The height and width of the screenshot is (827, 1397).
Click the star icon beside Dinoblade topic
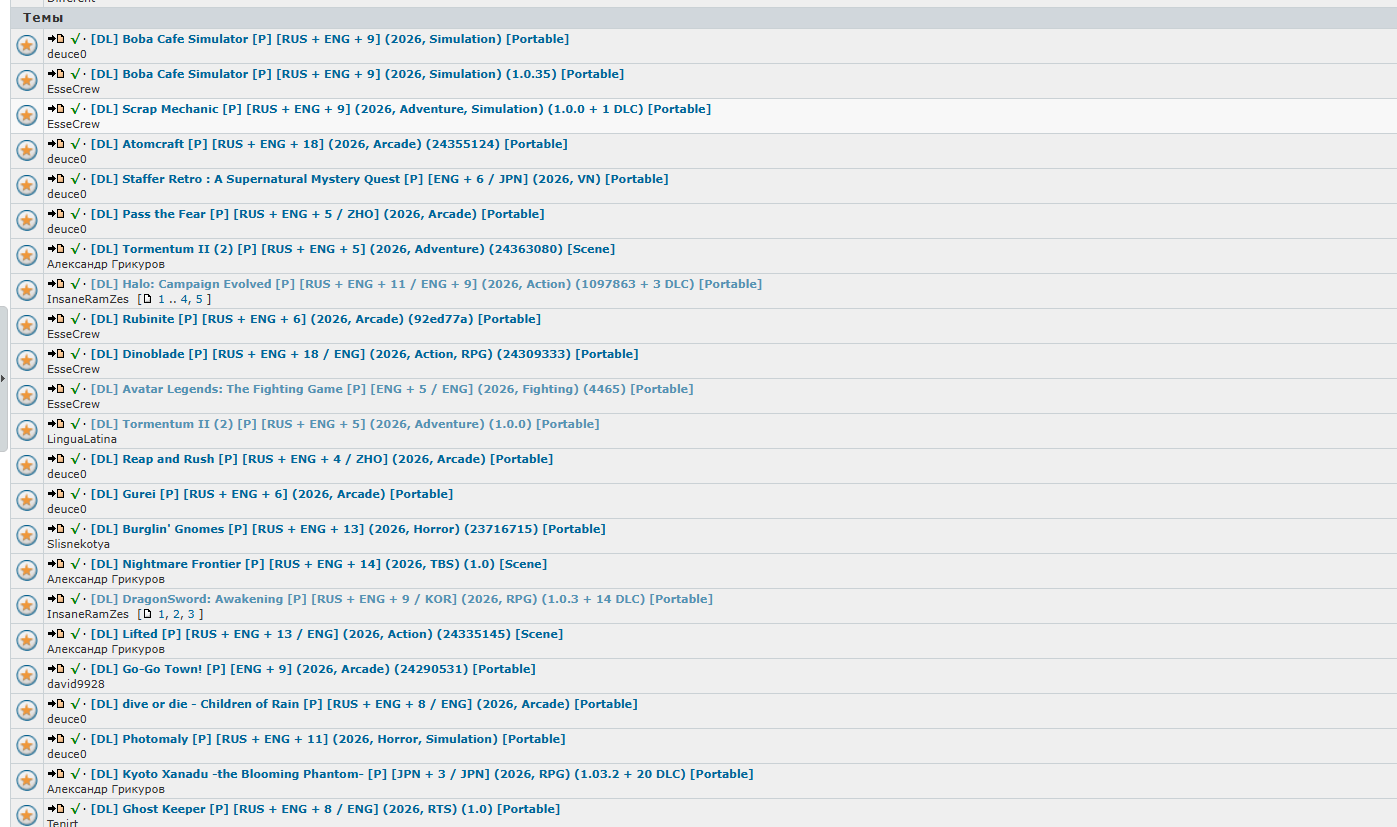(27, 361)
